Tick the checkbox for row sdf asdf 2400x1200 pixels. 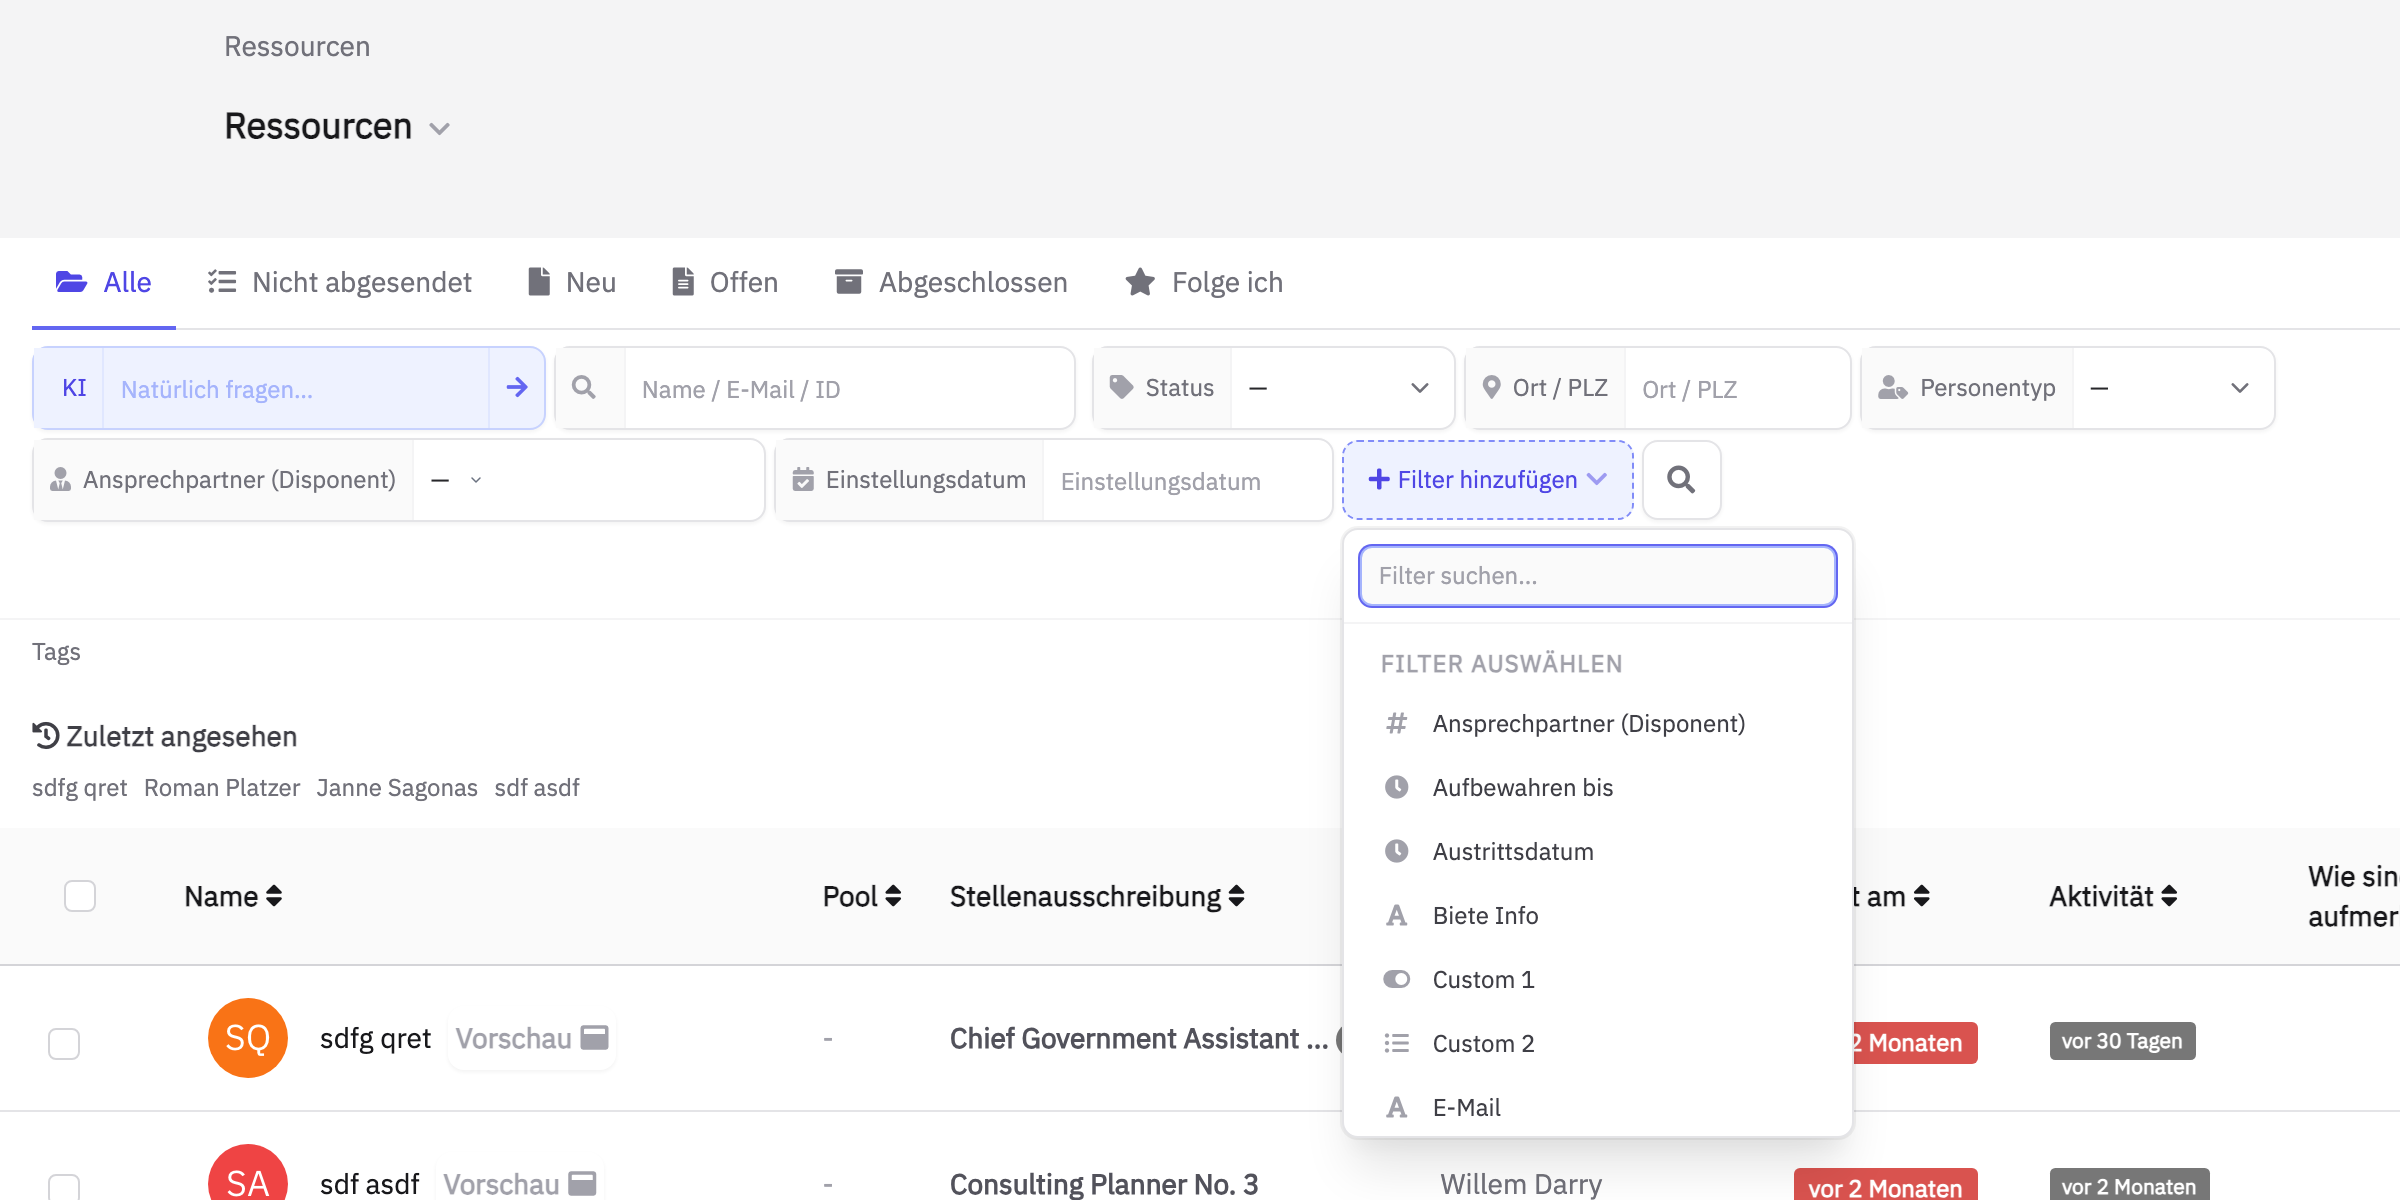tap(64, 1186)
